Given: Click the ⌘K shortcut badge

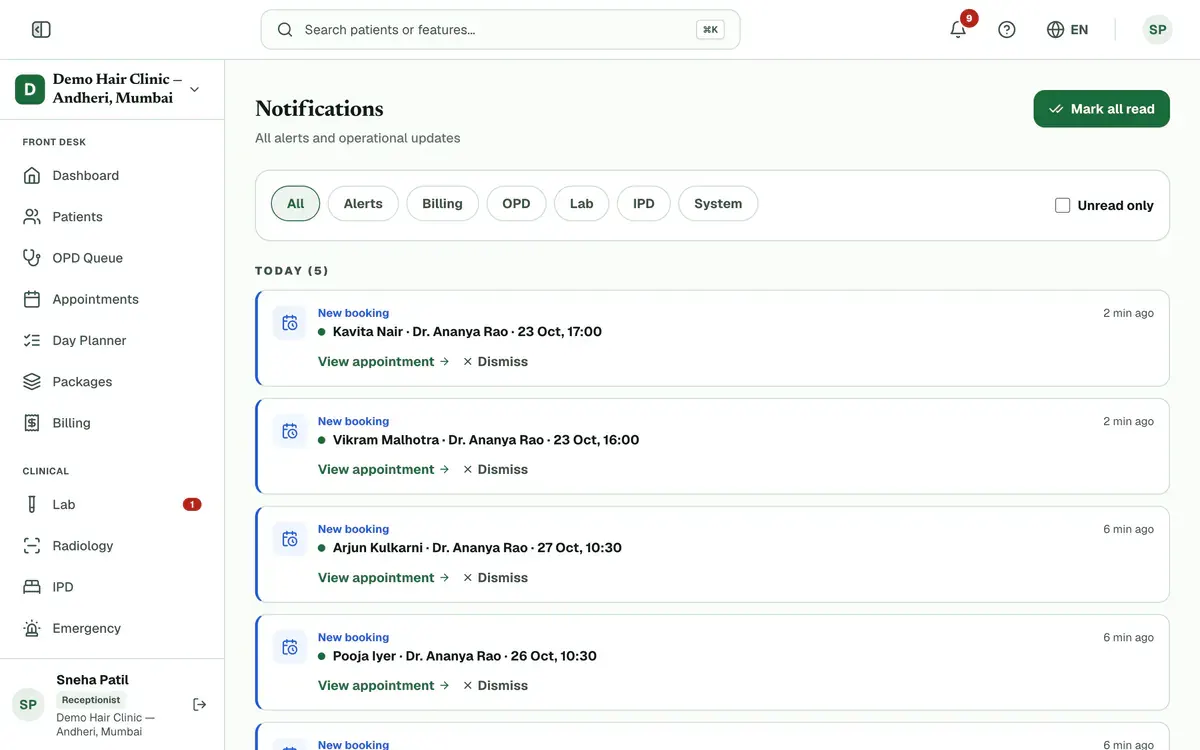Looking at the screenshot, I should coord(710,30).
